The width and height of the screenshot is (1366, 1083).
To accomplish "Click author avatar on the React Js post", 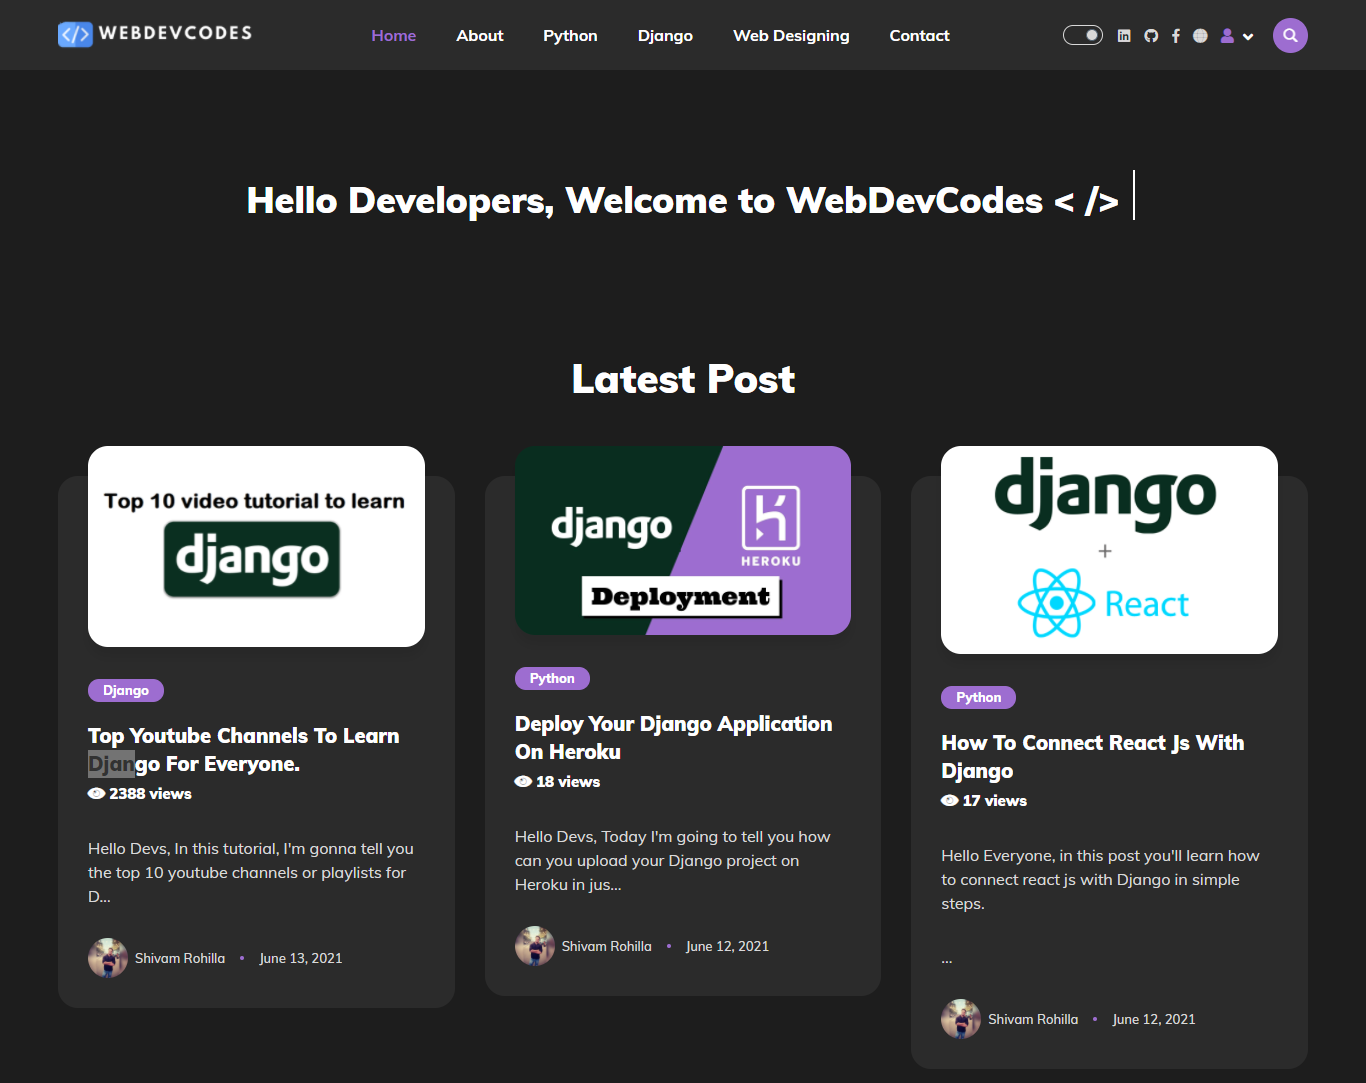I will pos(961,1019).
